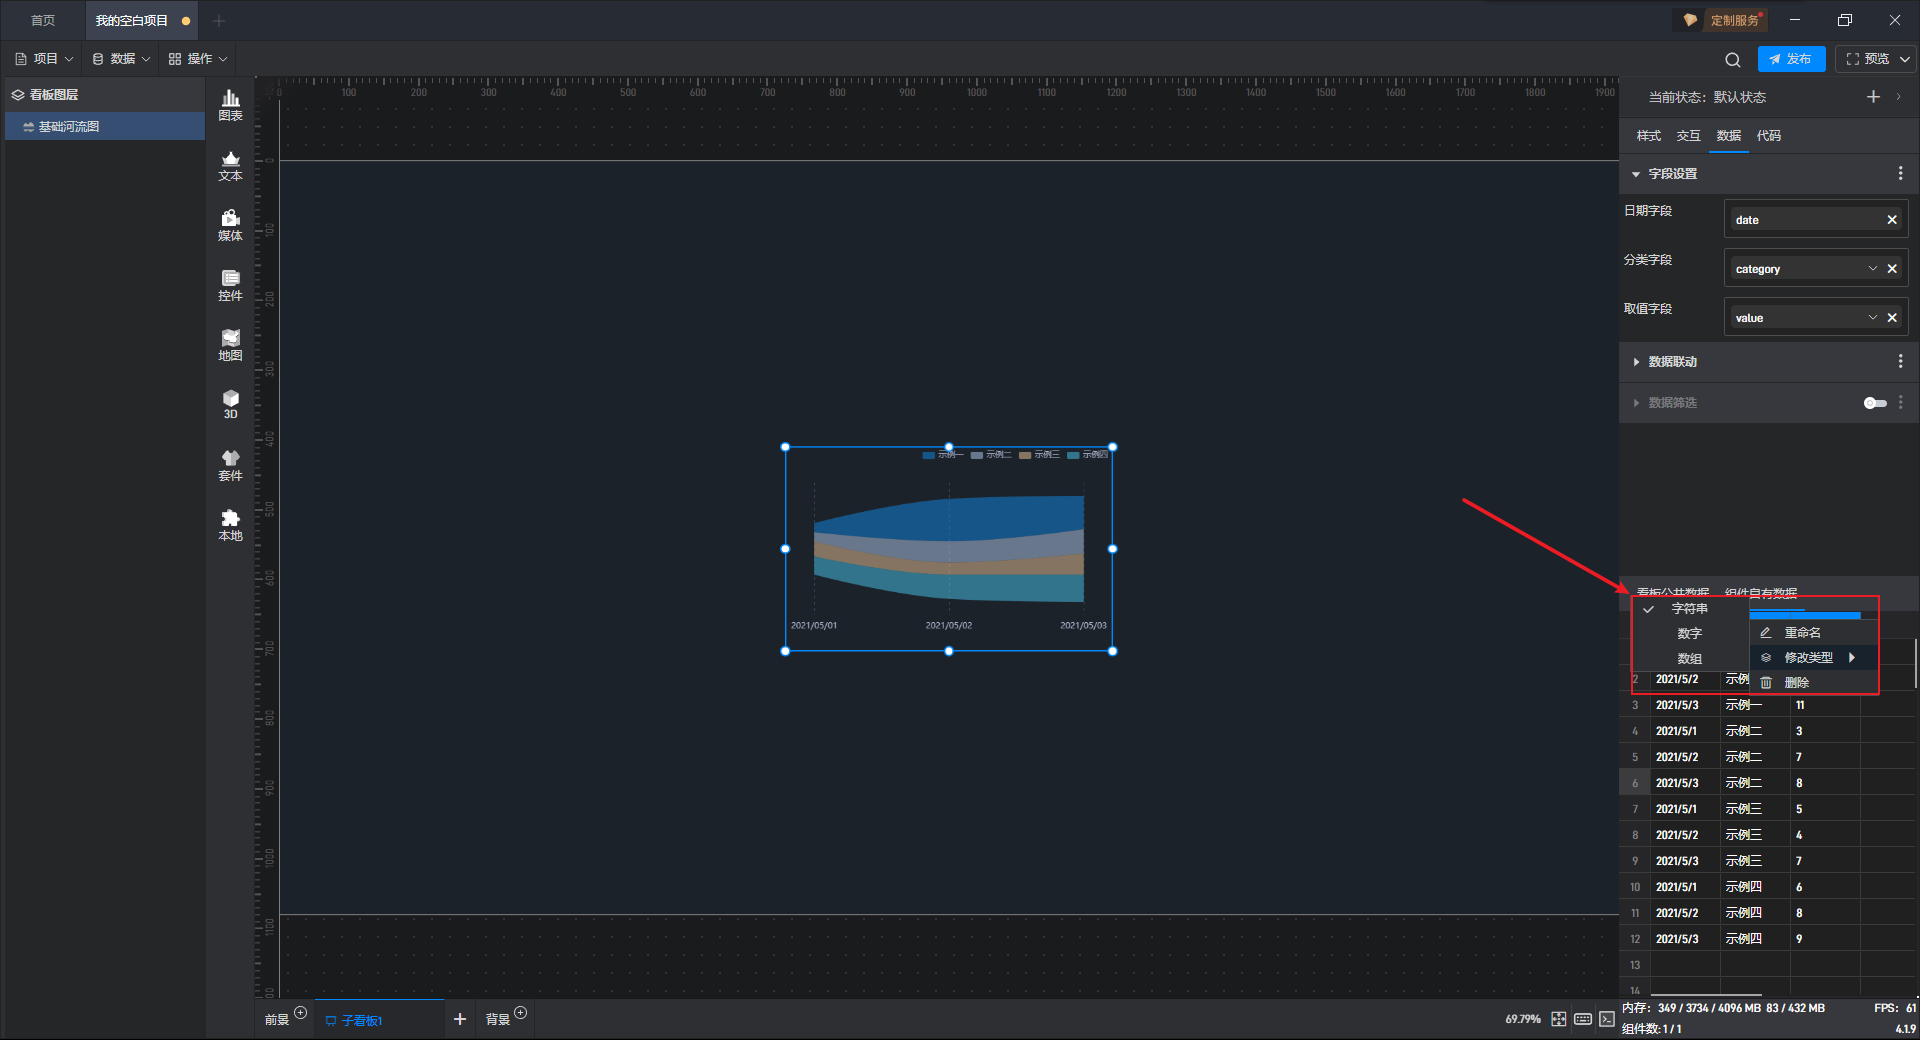Viewport: 1920px width, 1040px height.
Task: Click the 前景 foreground button
Action: coord(277,1020)
